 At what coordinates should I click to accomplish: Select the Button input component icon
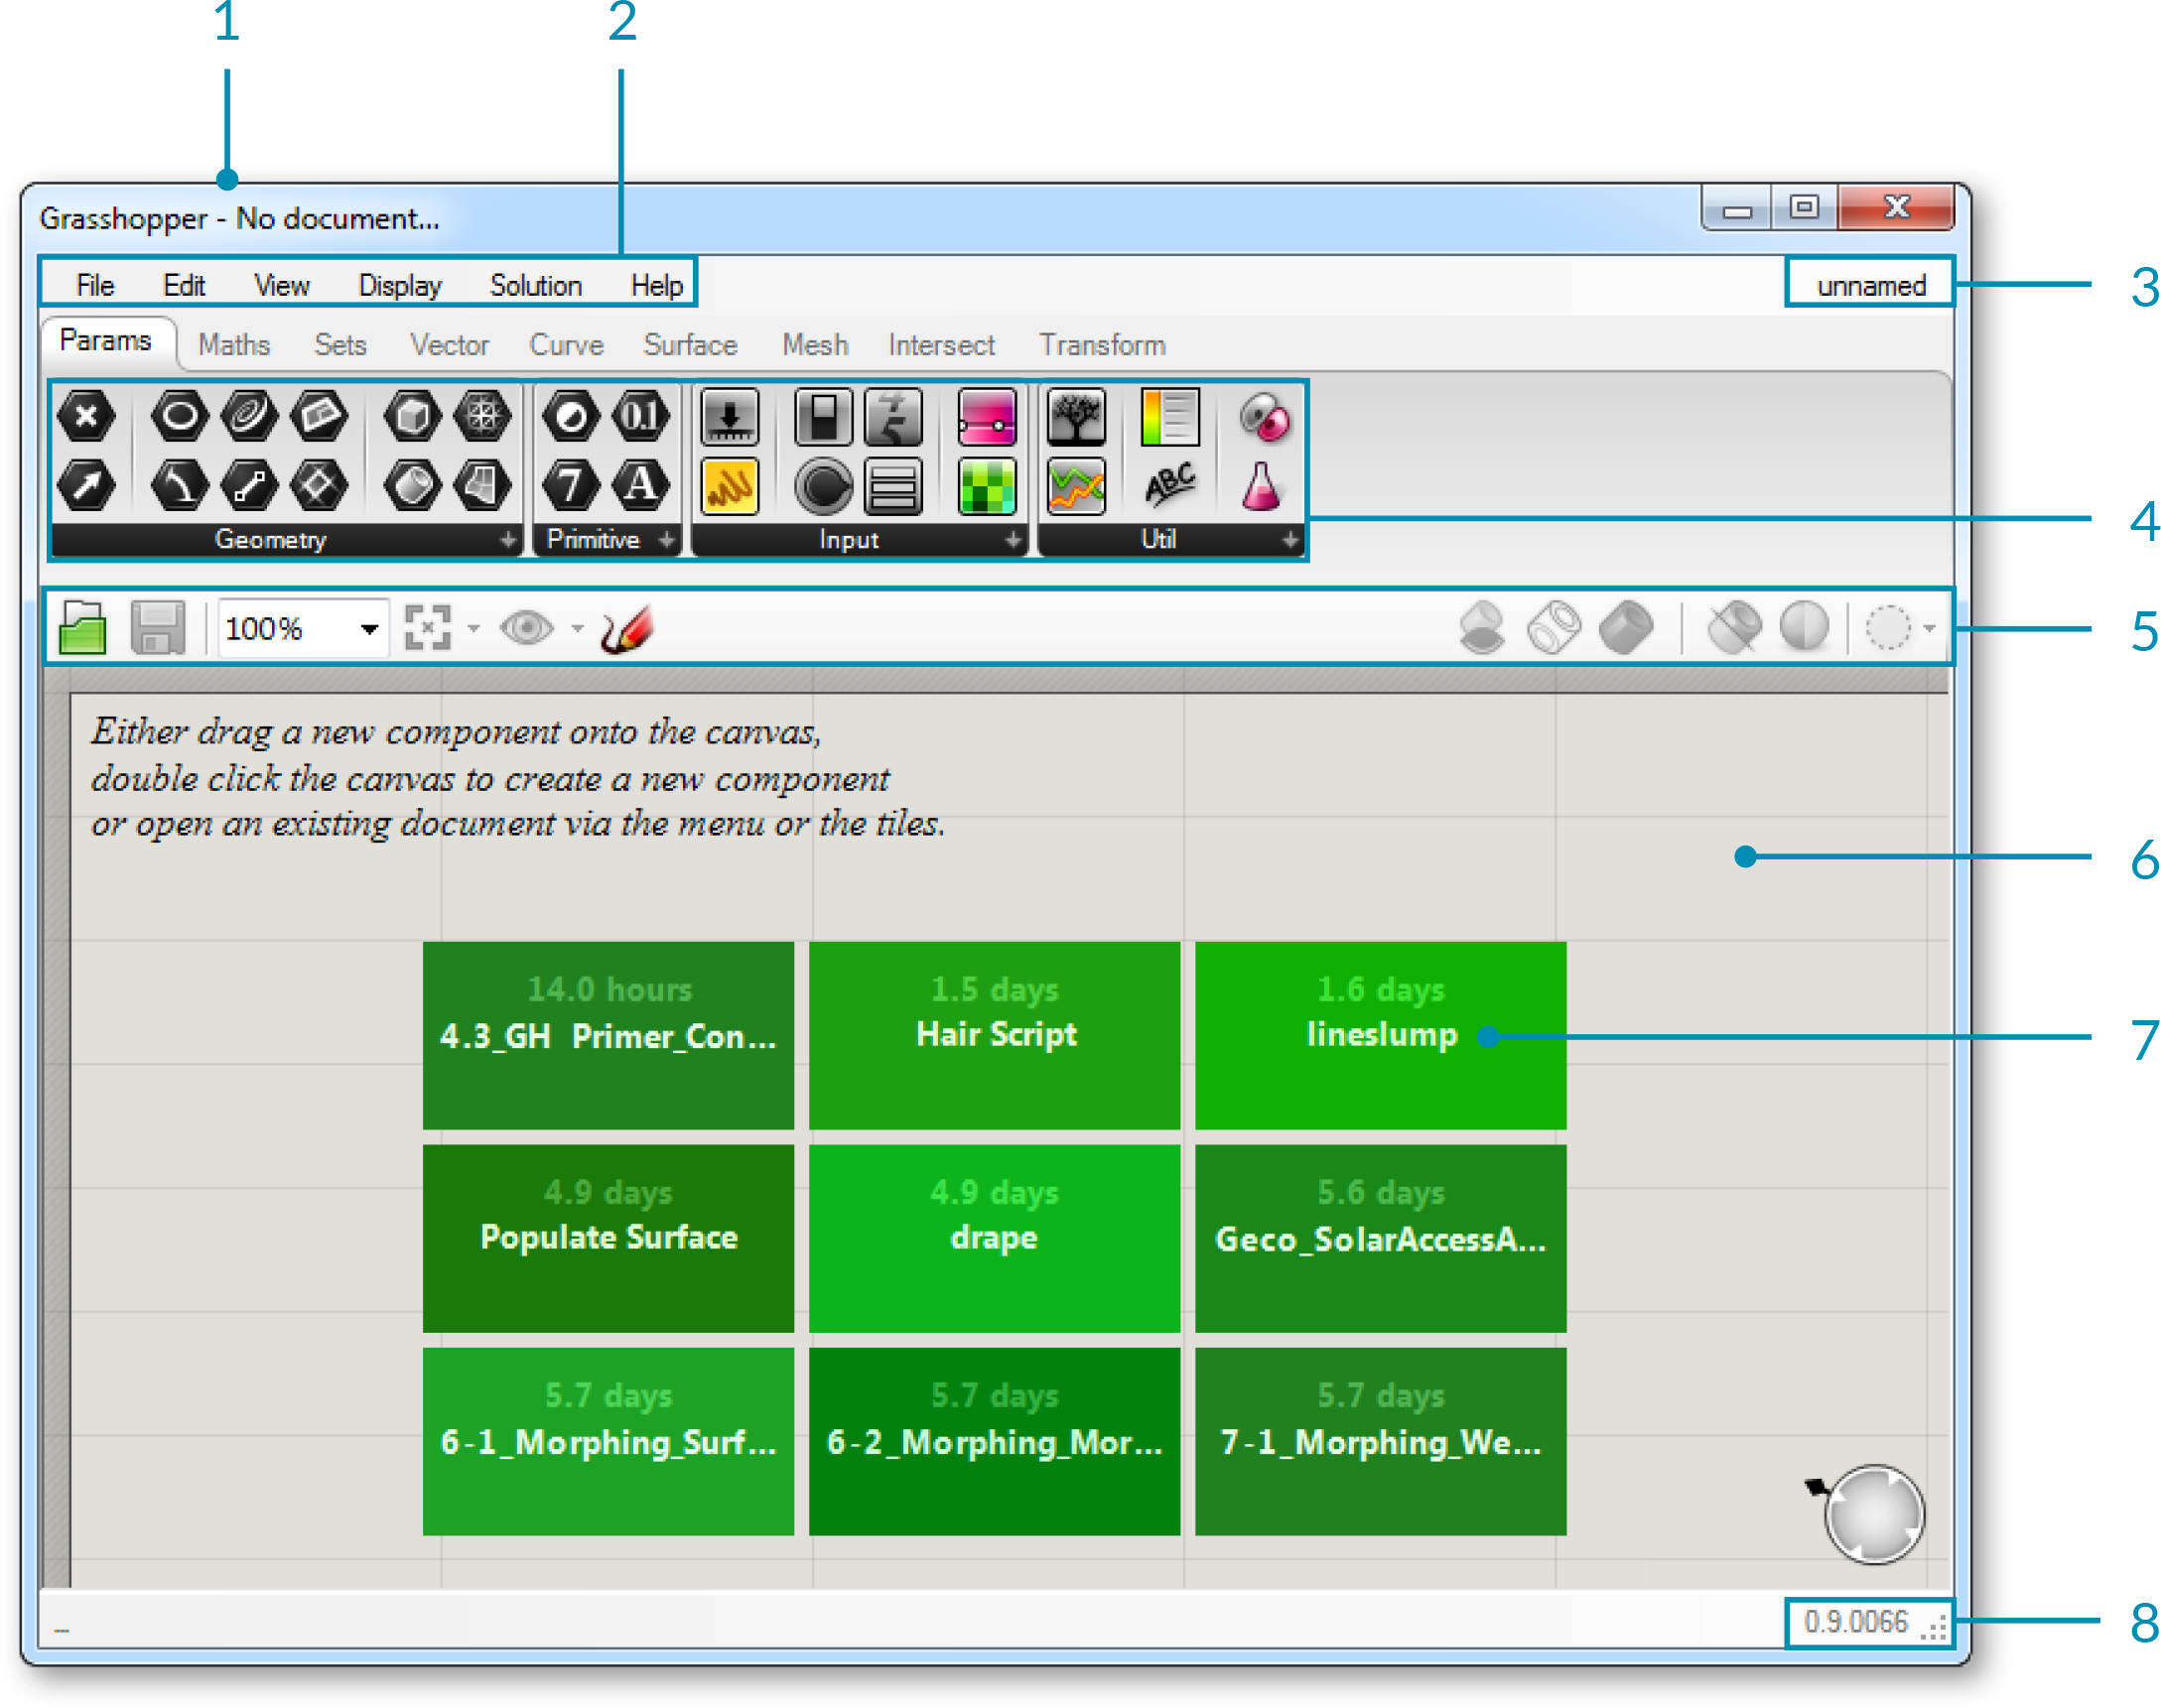click(x=822, y=487)
